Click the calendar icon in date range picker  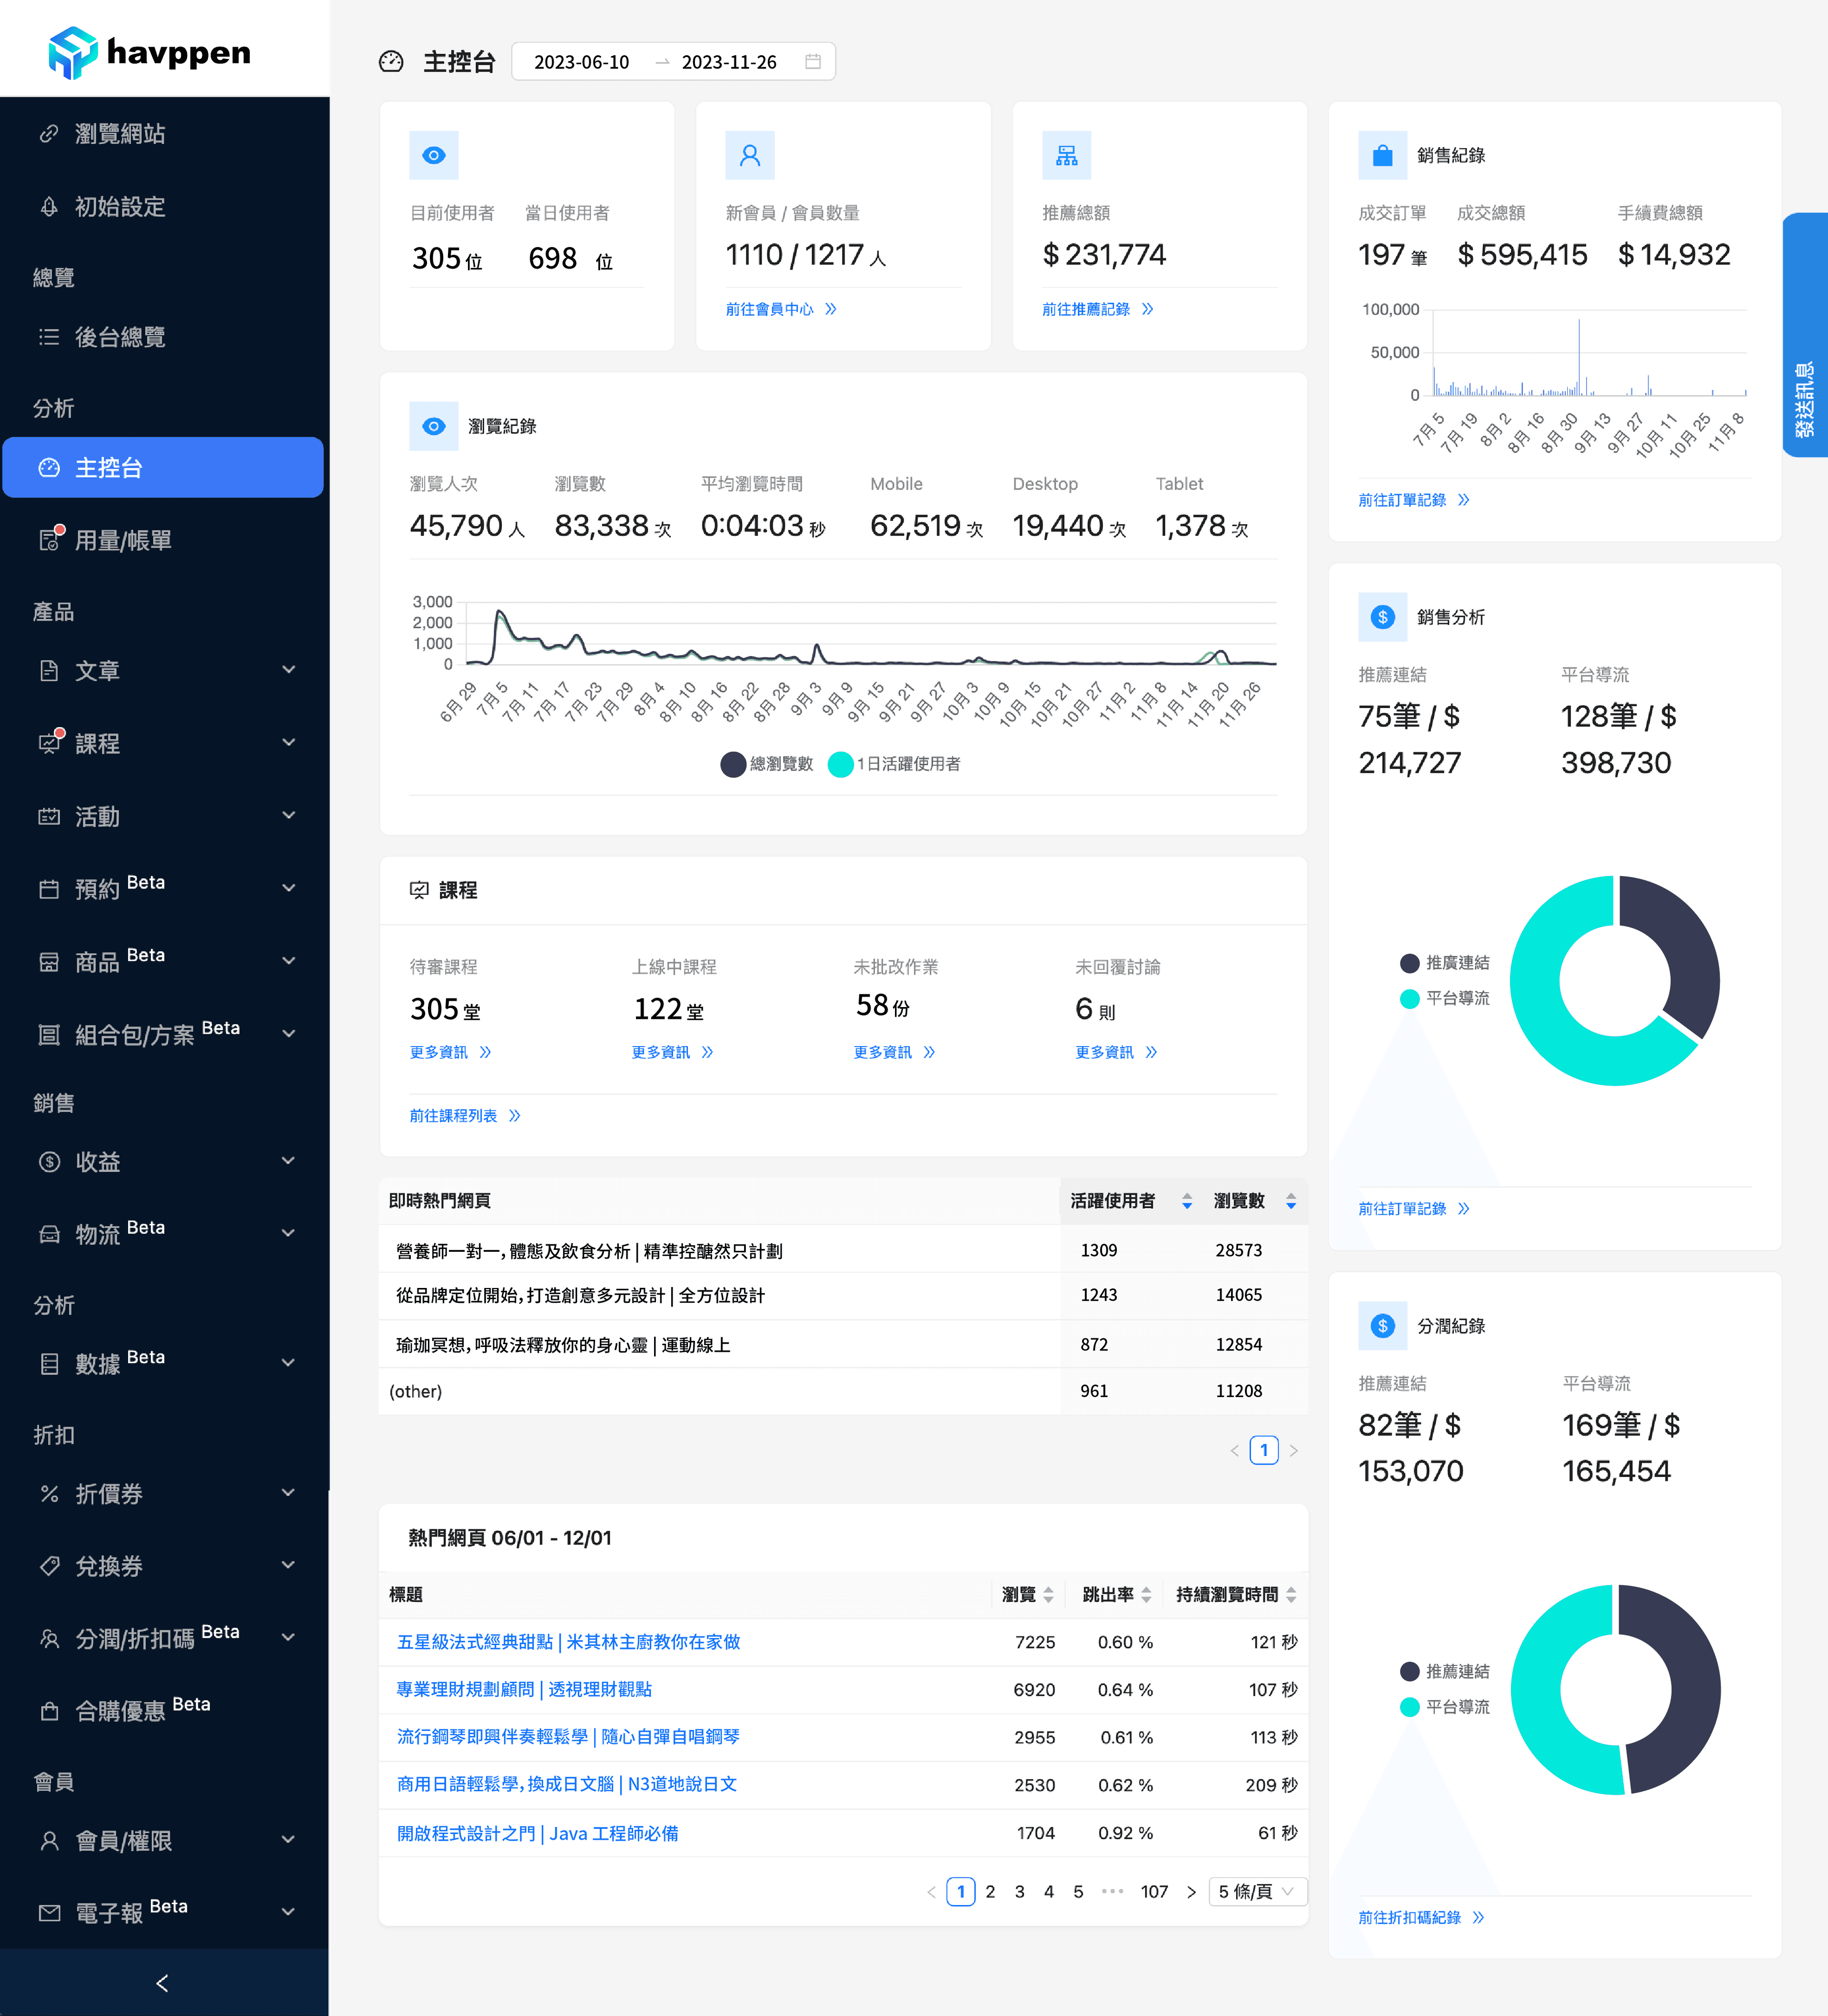(813, 62)
